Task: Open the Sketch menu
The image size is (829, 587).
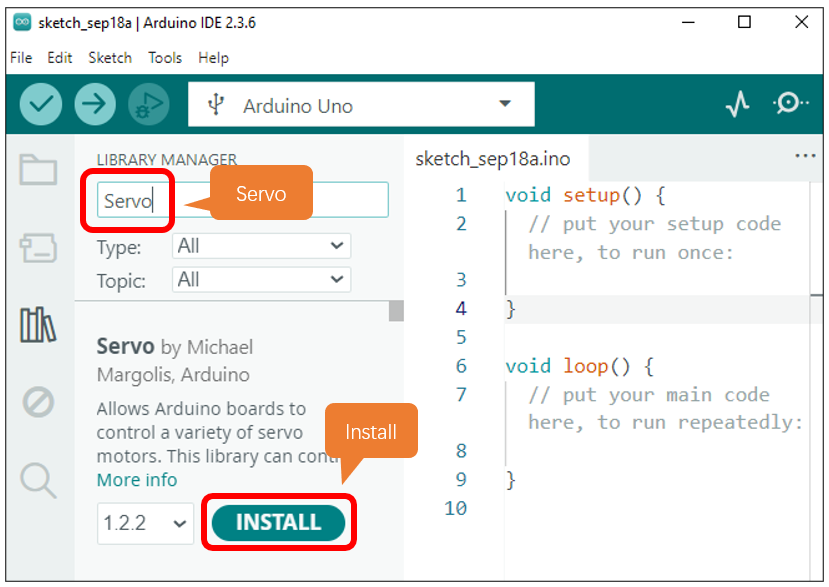Action: (x=110, y=58)
